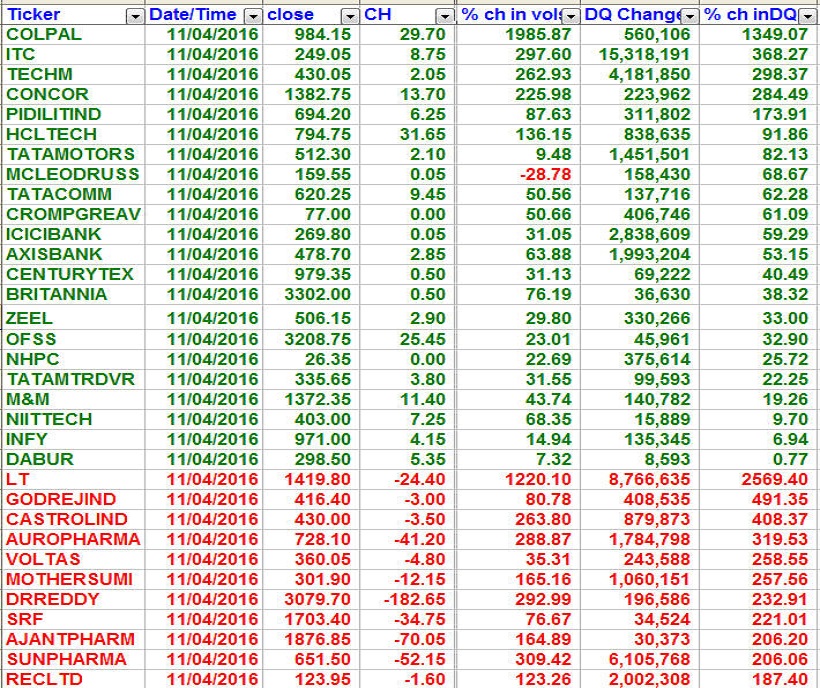This screenshot has height=688, width=820.
Task: Click the DRREDDY ticker cell
Action: 53,599
